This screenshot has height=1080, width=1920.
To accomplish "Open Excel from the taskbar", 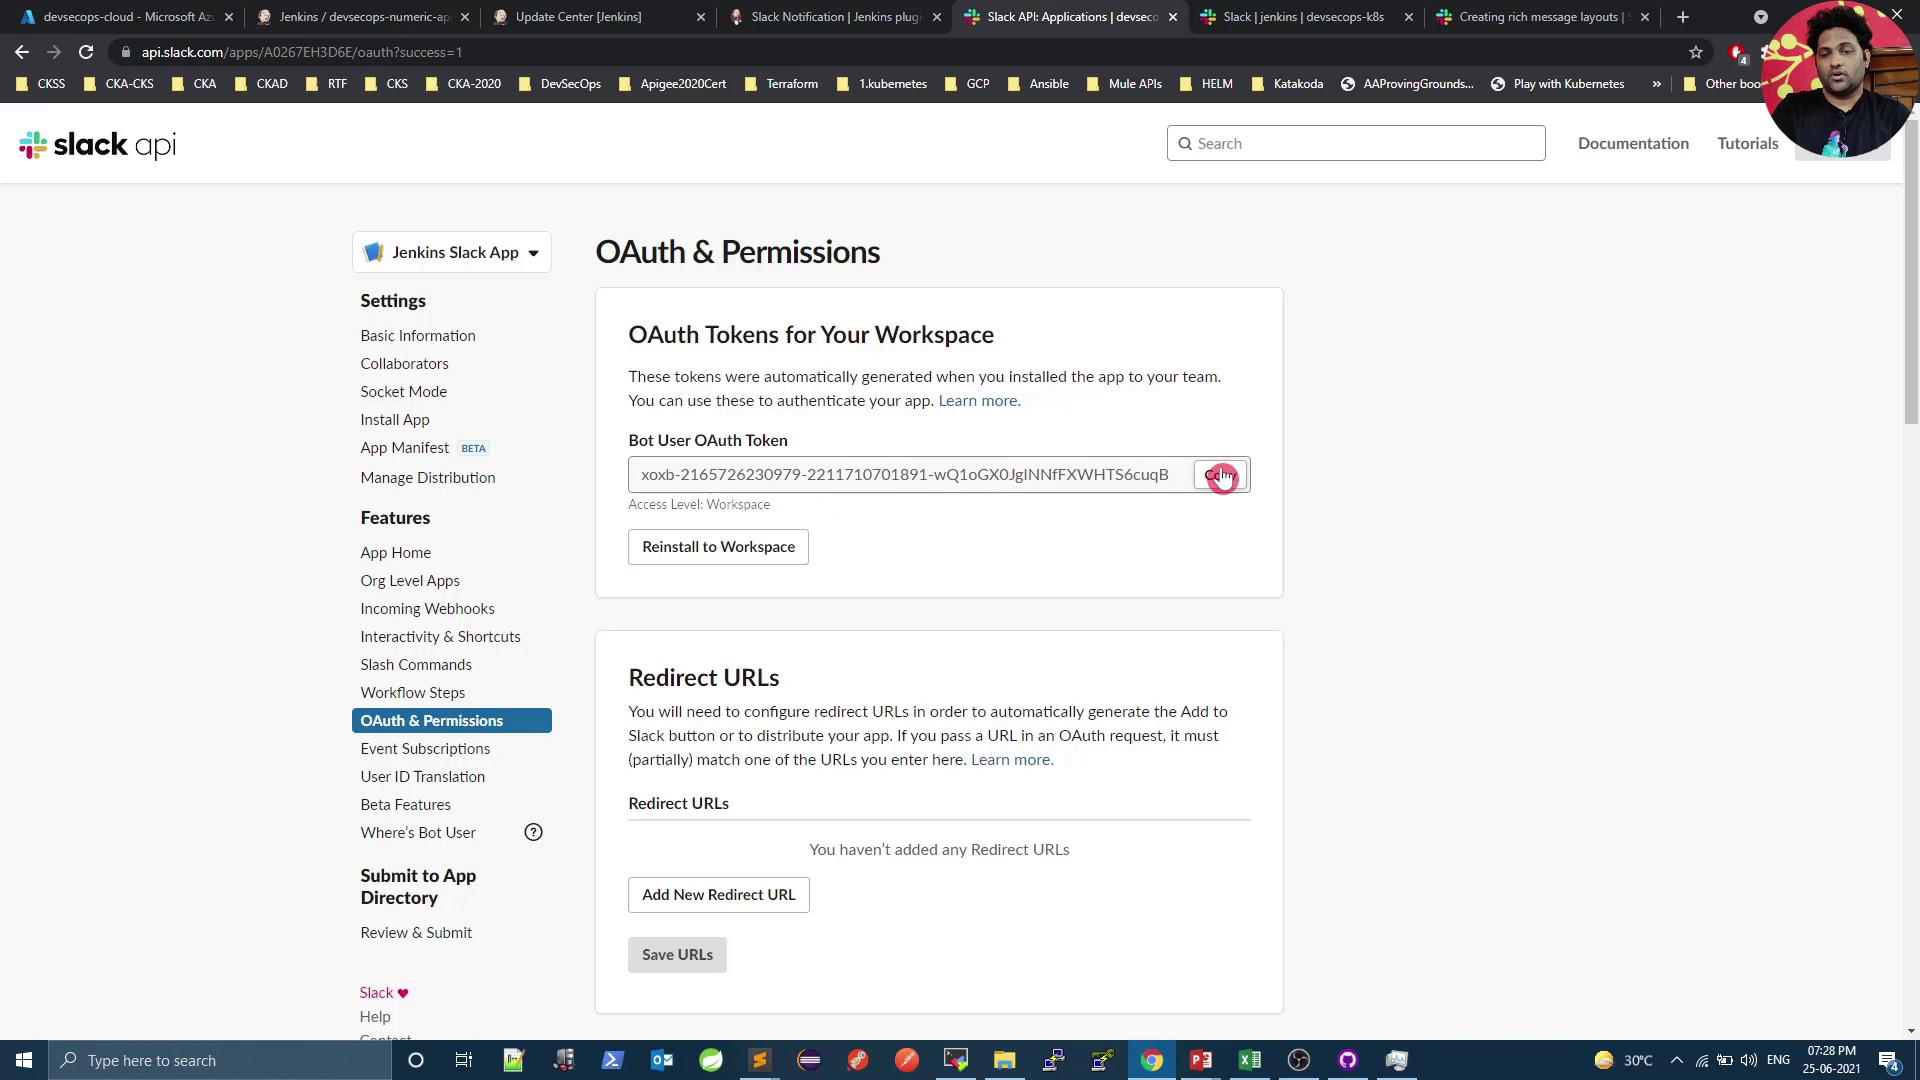I will tap(1250, 1060).
